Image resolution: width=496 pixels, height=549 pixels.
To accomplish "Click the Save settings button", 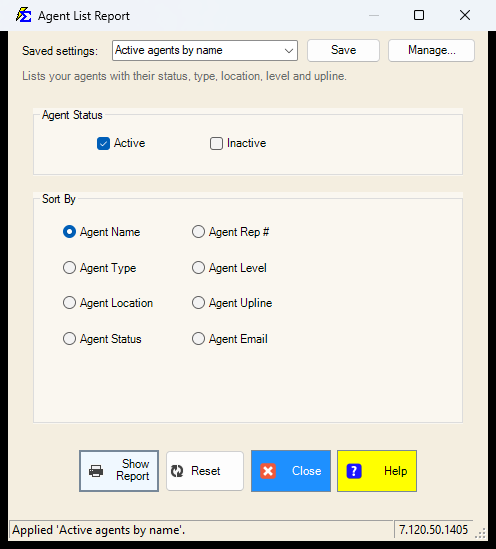I will 343,50.
